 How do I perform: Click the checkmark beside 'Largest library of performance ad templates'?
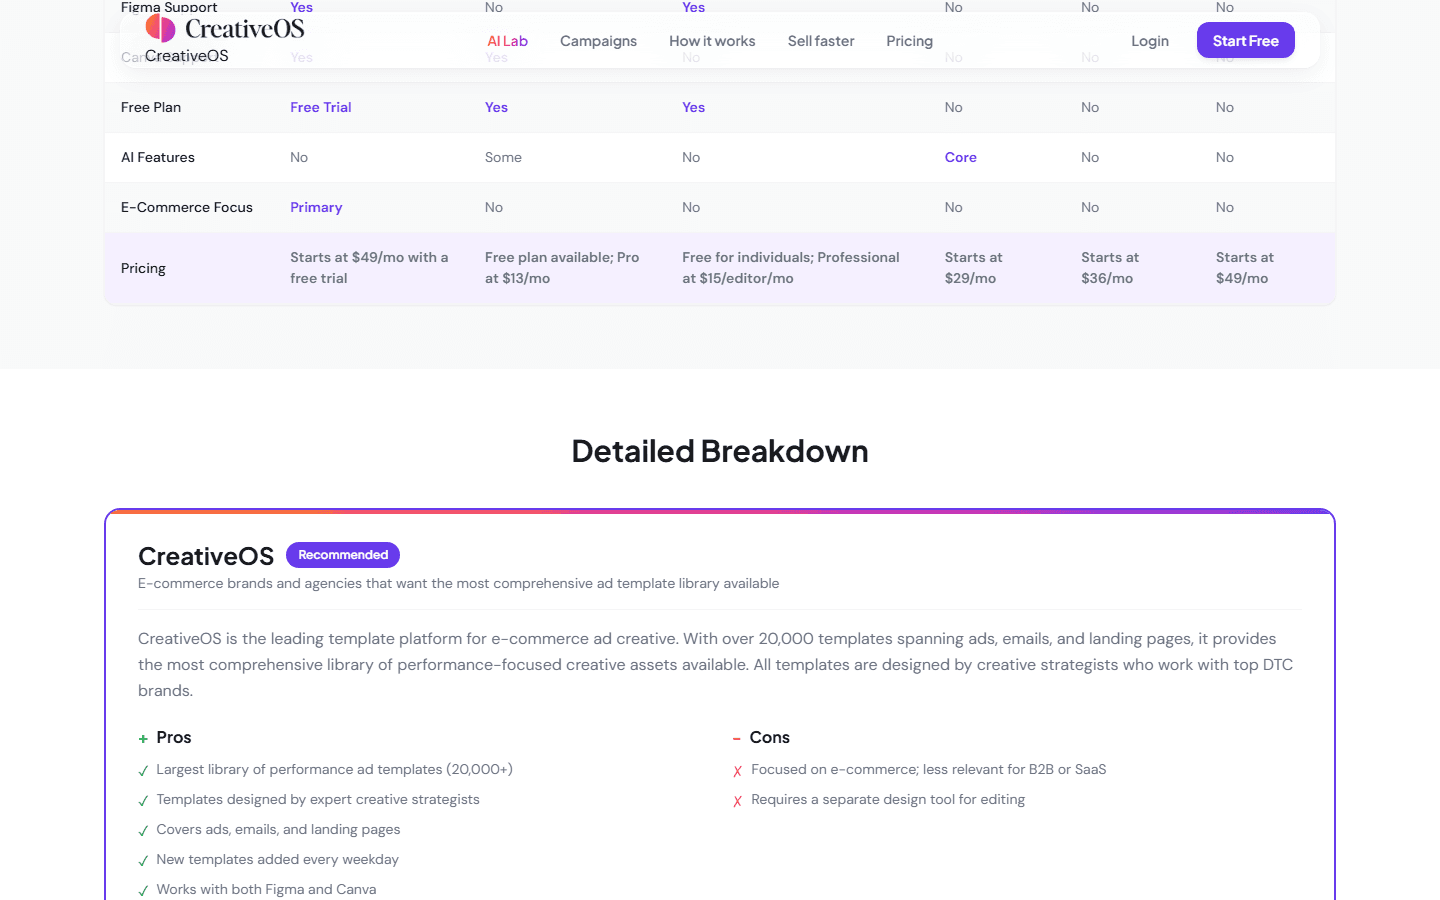point(143,771)
